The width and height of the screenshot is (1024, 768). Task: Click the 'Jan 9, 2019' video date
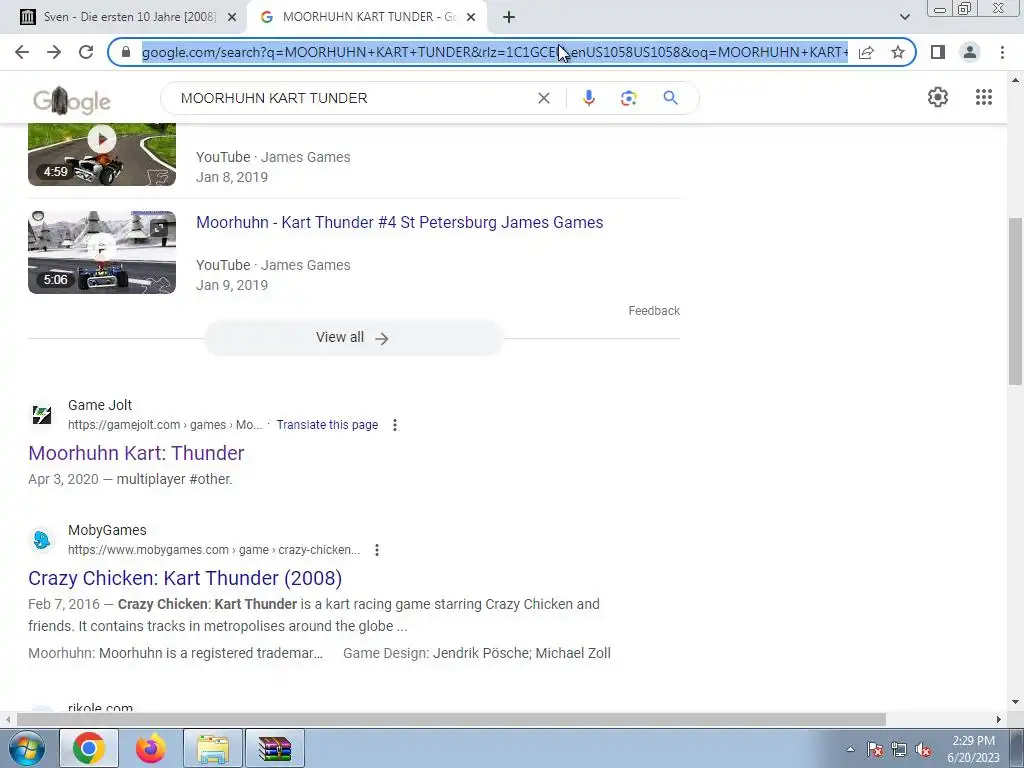232,285
